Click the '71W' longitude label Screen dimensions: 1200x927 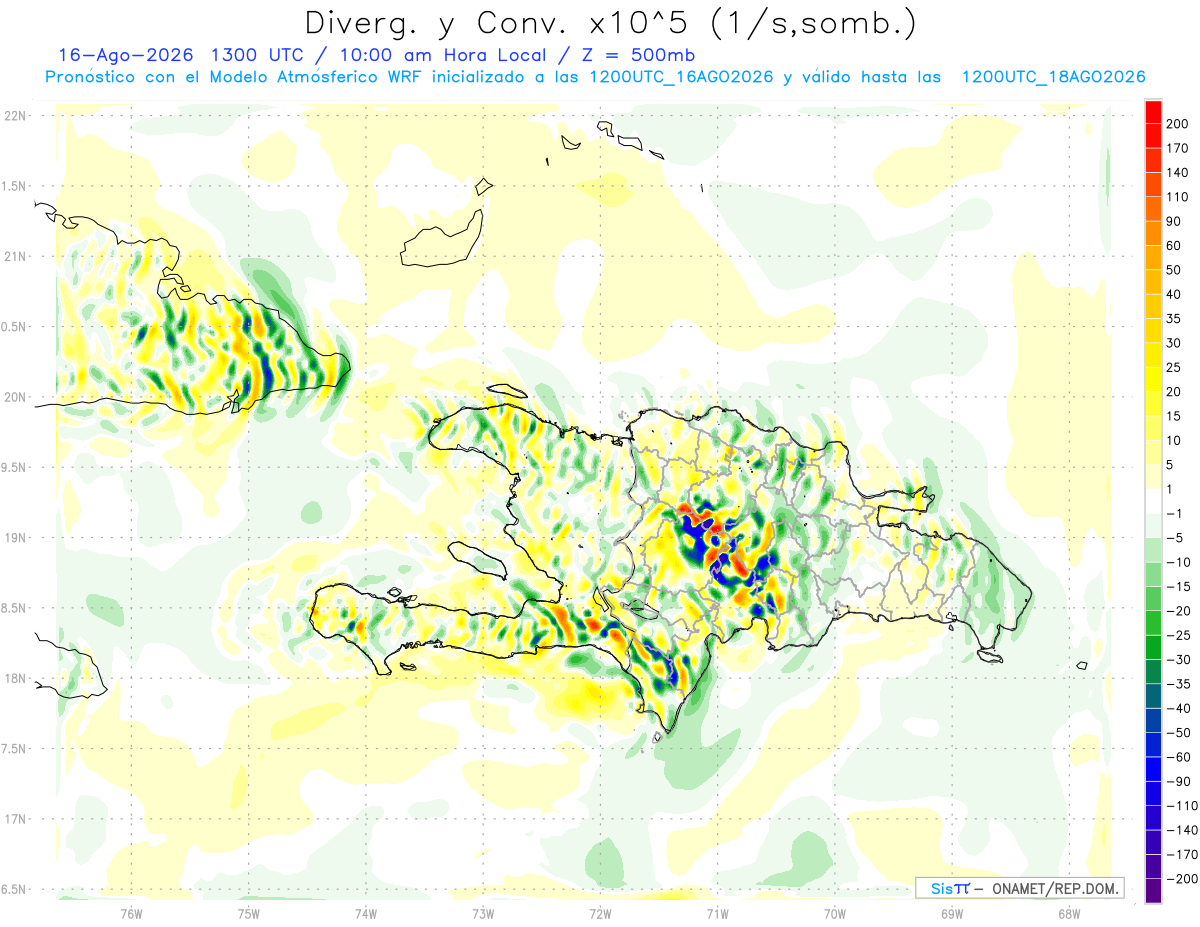click(x=717, y=913)
